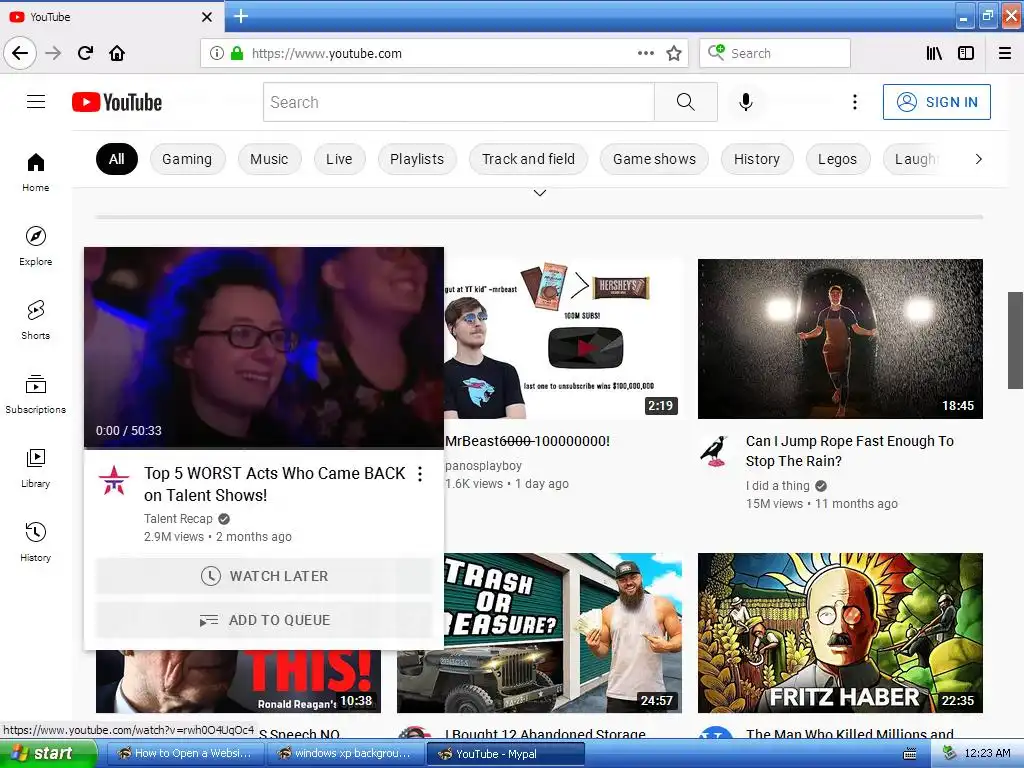The height and width of the screenshot is (768, 1024).
Task: Open panosplayboy channel link
Action: pos(484,466)
